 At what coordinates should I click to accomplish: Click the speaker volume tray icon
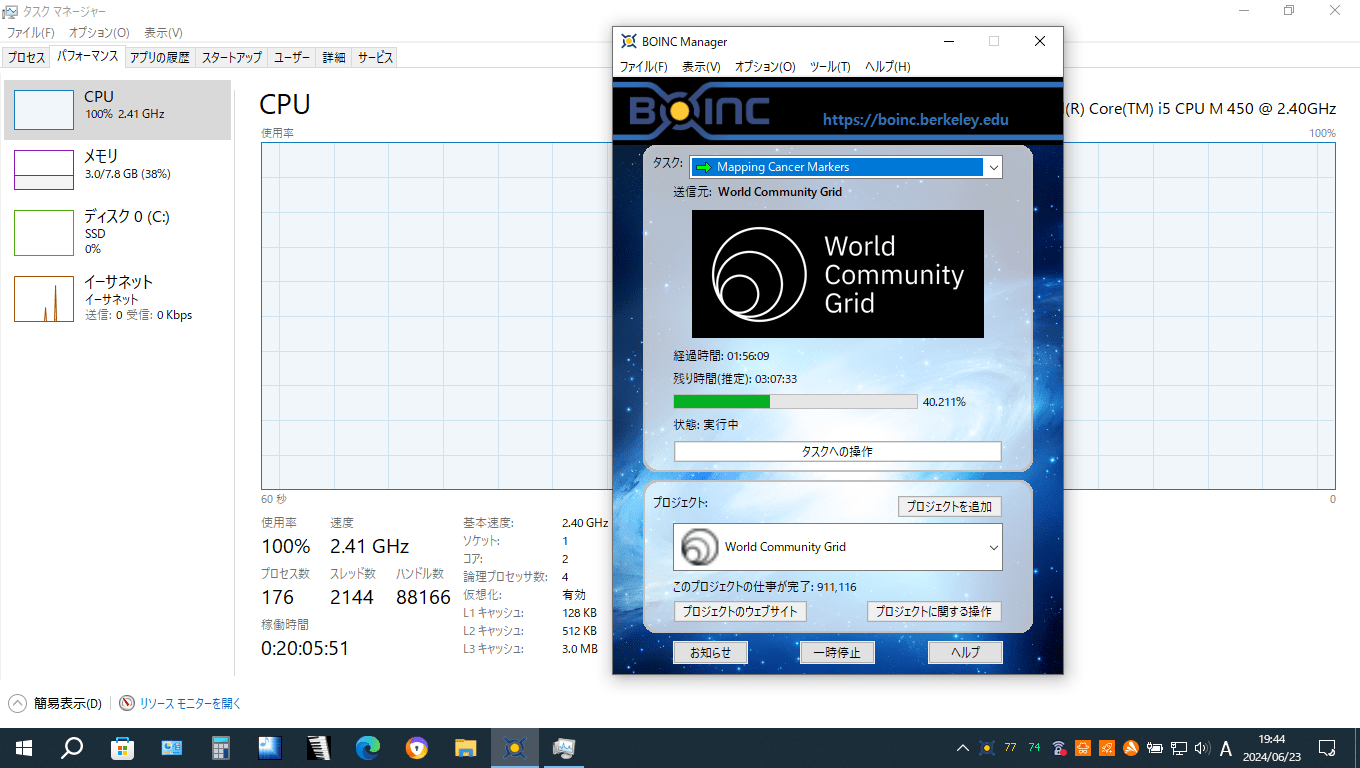tap(1201, 747)
